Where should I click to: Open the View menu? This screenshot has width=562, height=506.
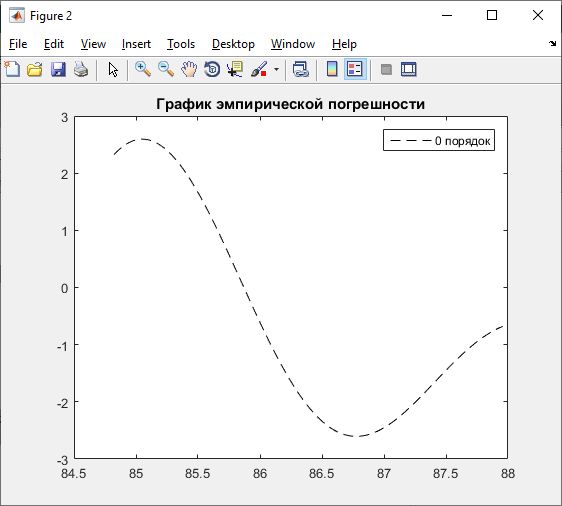(x=93, y=44)
